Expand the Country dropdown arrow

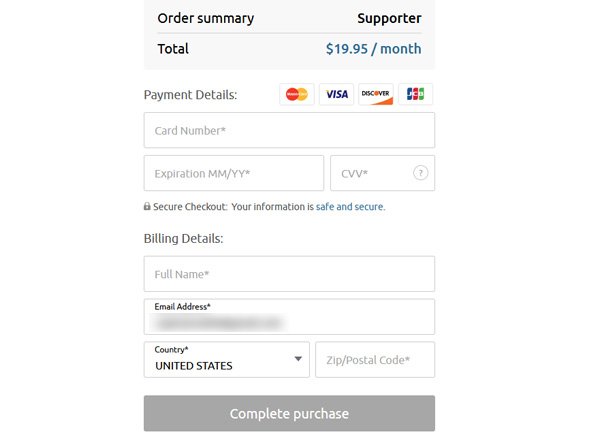pyautogui.click(x=298, y=359)
